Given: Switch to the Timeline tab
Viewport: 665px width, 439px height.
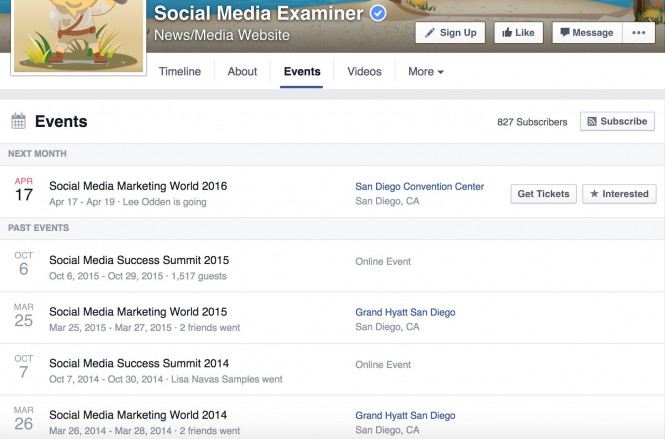Looking at the screenshot, I should 180,72.
